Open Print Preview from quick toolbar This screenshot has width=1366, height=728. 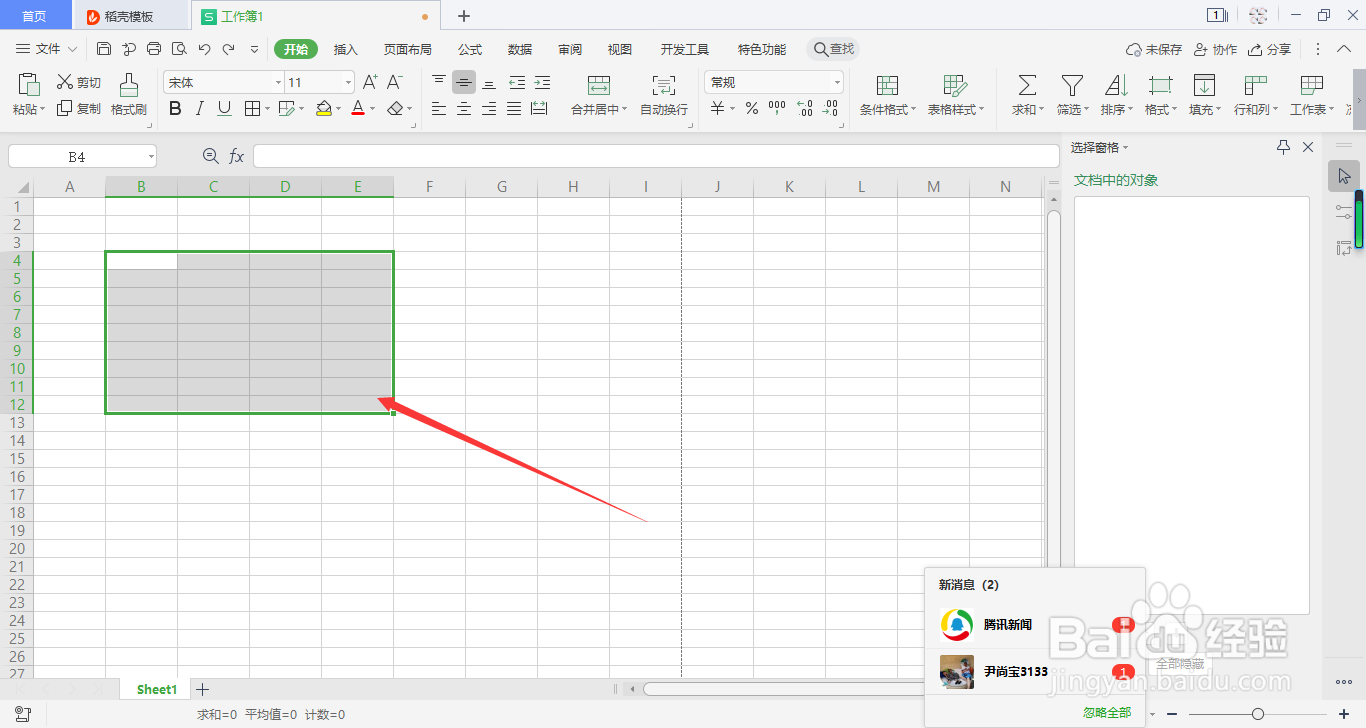179,49
